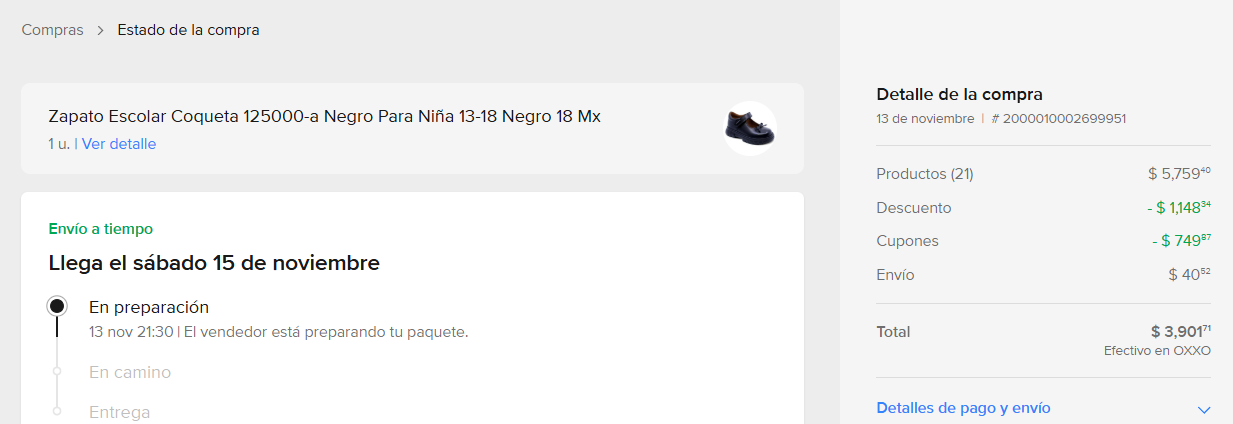Click the Envío cost amount

pyautogui.click(x=1189, y=274)
